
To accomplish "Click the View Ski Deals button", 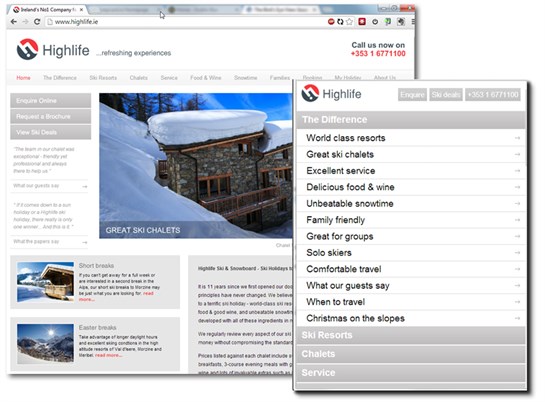I will pos(51,132).
